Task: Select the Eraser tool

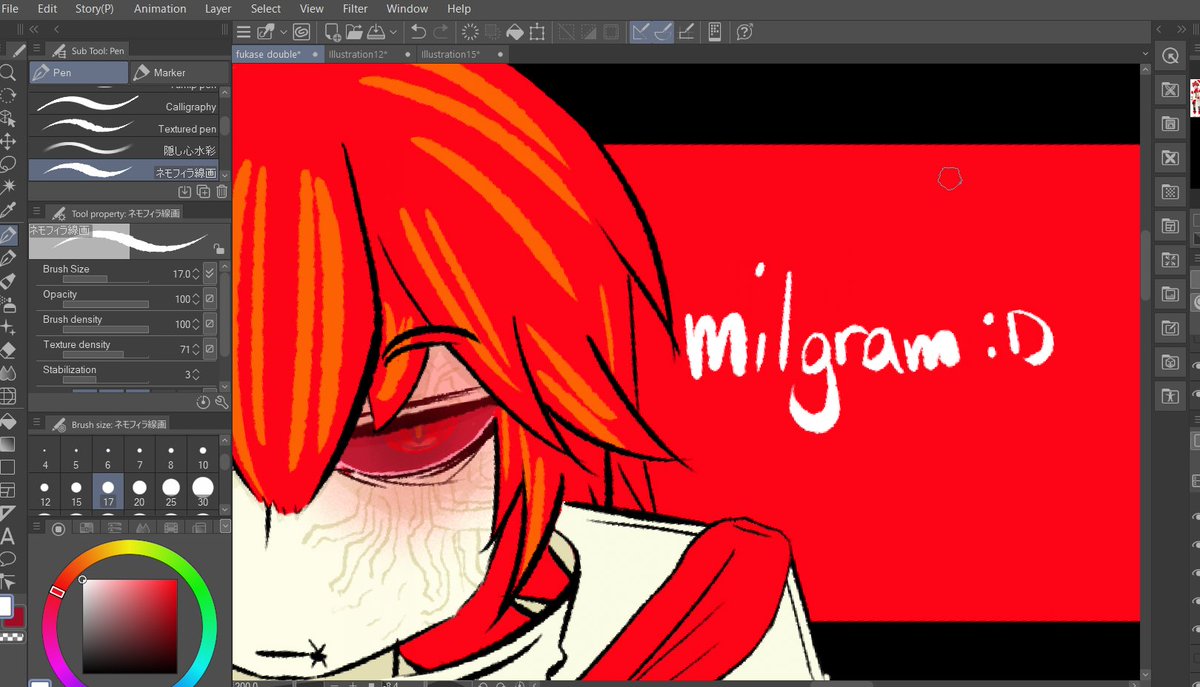Action: [x=8, y=350]
